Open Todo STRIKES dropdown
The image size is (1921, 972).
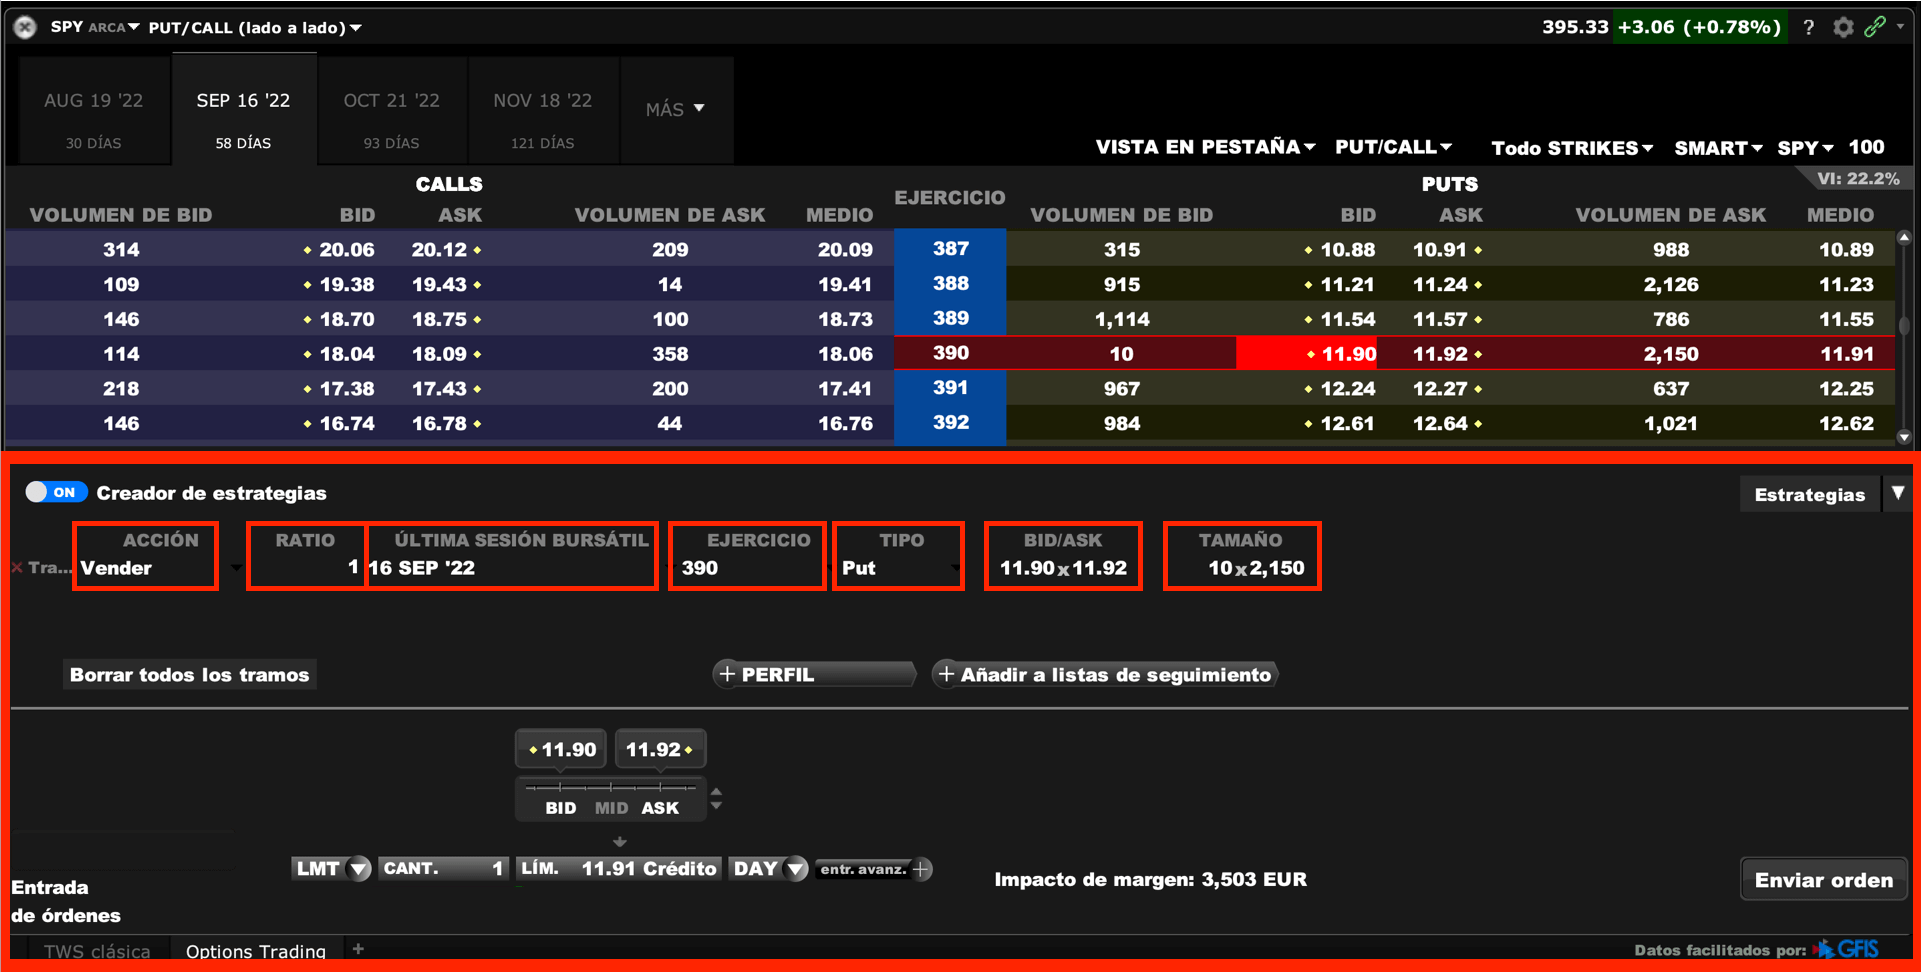(1572, 148)
